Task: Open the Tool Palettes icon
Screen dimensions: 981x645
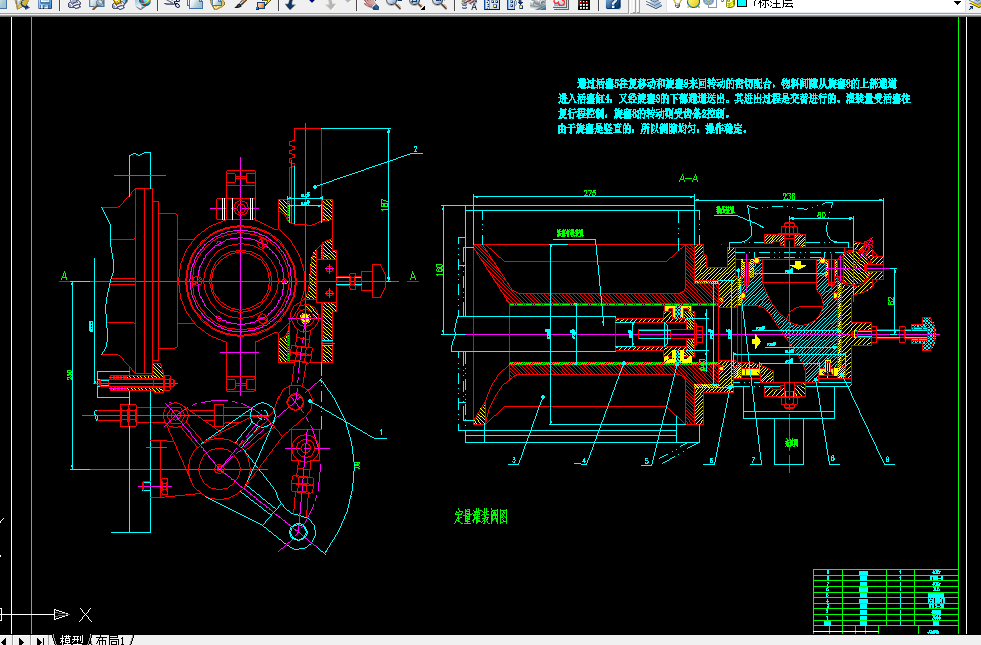Action: click(515, 4)
